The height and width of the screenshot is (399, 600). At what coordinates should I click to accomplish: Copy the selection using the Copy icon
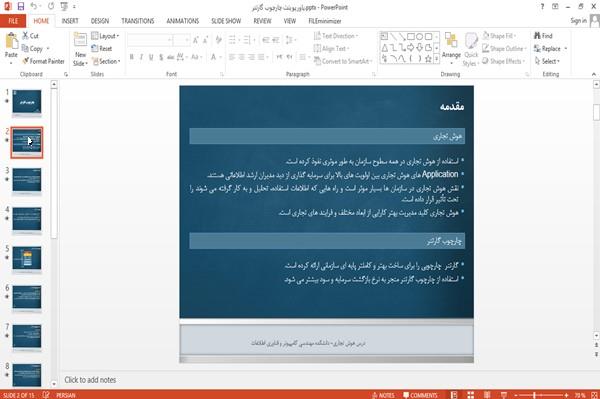(x=25, y=49)
